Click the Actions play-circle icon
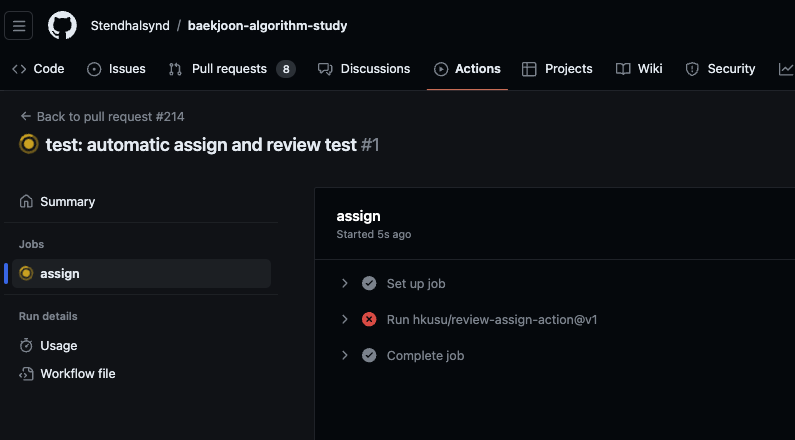 coord(441,69)
